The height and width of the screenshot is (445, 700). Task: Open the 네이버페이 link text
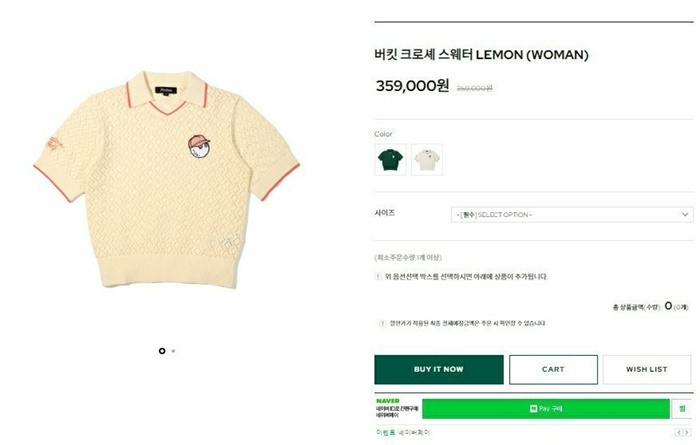[414, 432]
